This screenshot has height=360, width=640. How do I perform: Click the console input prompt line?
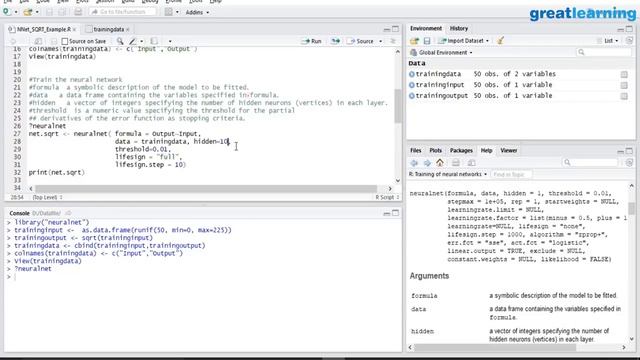click(x=203, y=277)
